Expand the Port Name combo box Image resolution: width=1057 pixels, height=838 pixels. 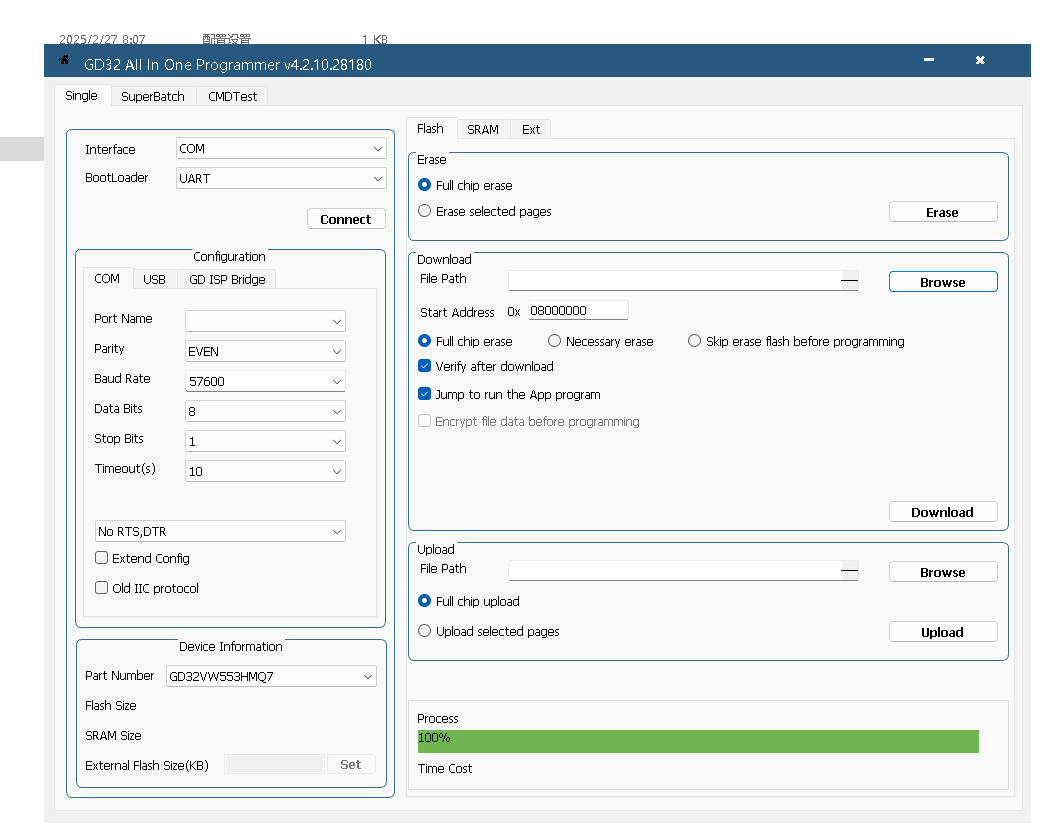[265, 321]
